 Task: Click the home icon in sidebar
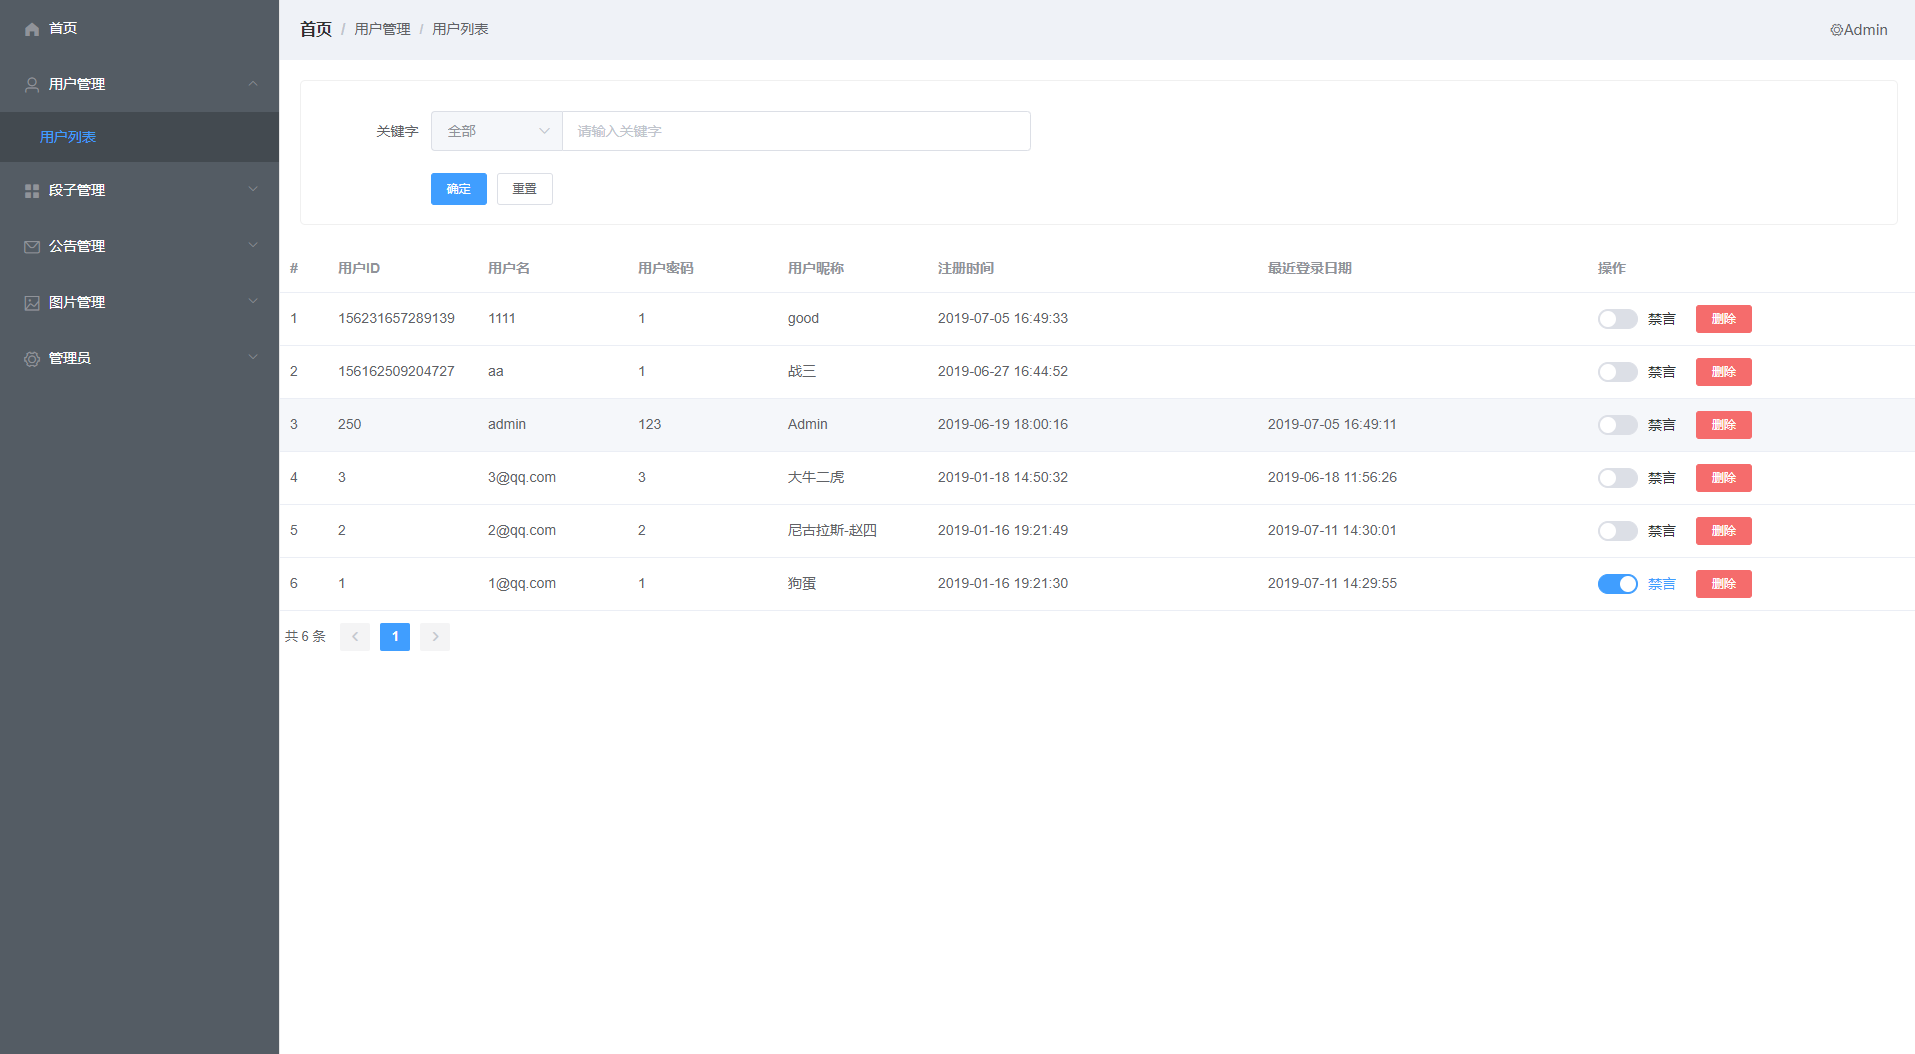click(32, 29)
